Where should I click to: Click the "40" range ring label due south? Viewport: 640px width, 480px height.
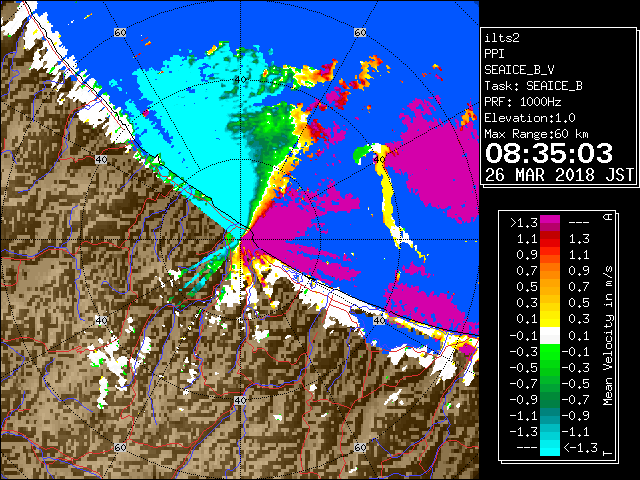click(240, 401)
